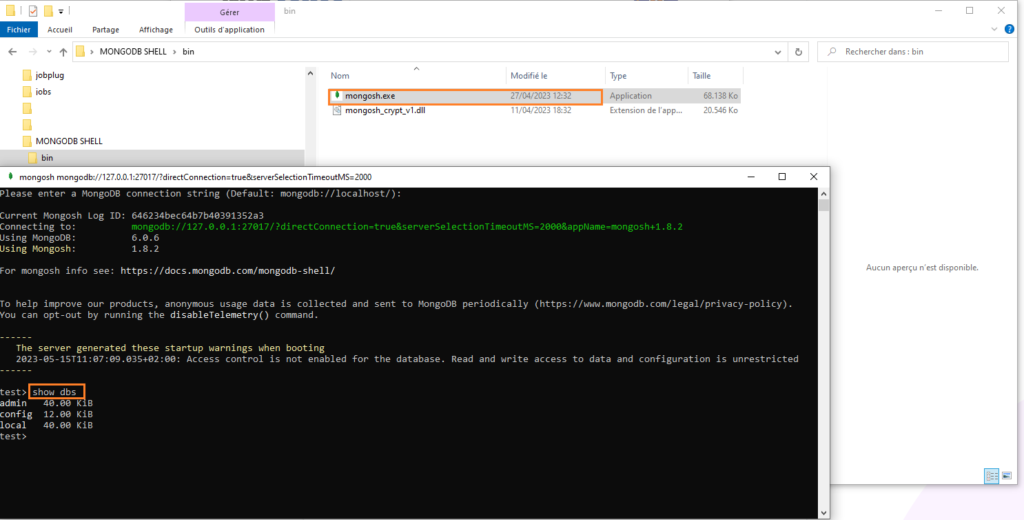Open the Fichier ribbon tab
Image resolution: width=1024 pixels, height=520 pixels.
pyautogui.click(x=19, y=29)
